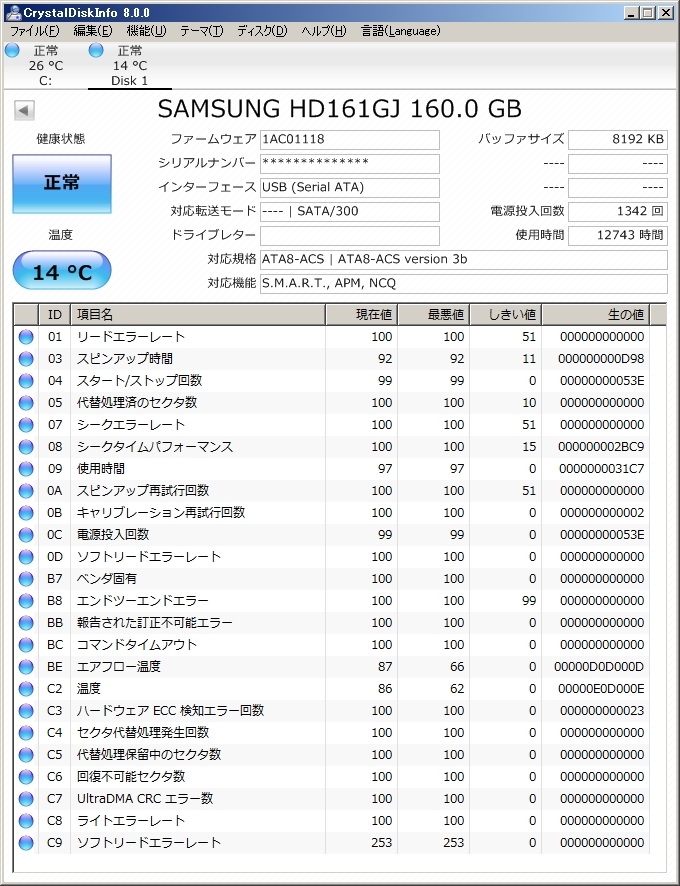680x886 pixels.
Task: Open the 編集(E) menu
Action: click(93, 31)
